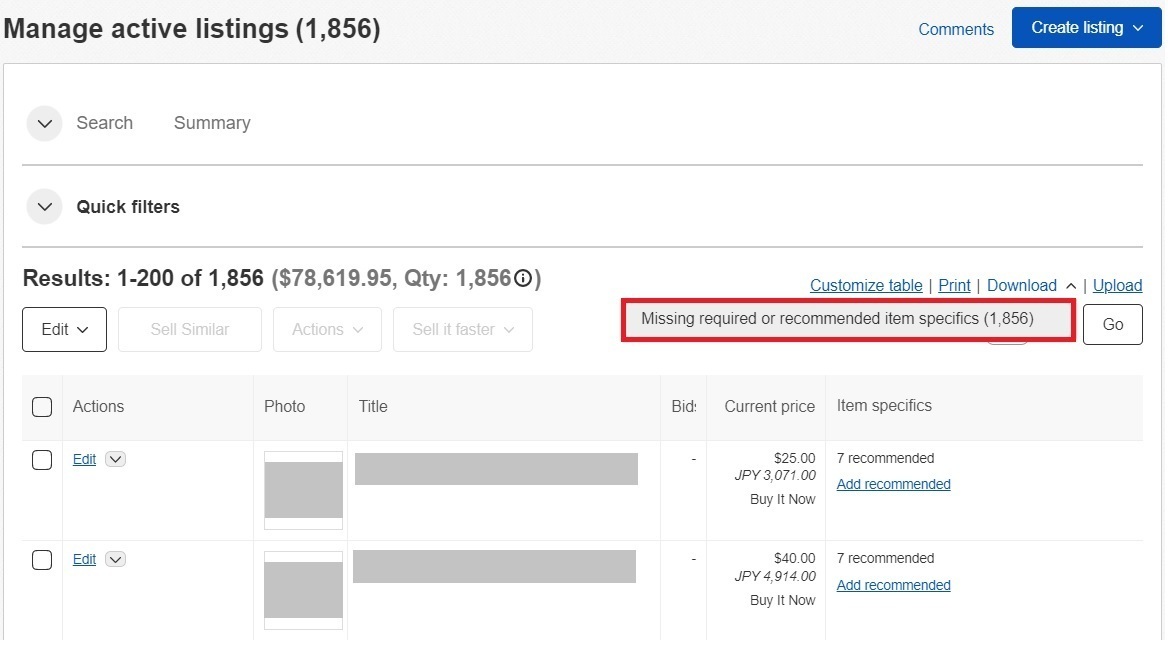Collapse the Search section chevron
Image resolution: width=1168 pixels, height=652 pixels.
(44, 124)
